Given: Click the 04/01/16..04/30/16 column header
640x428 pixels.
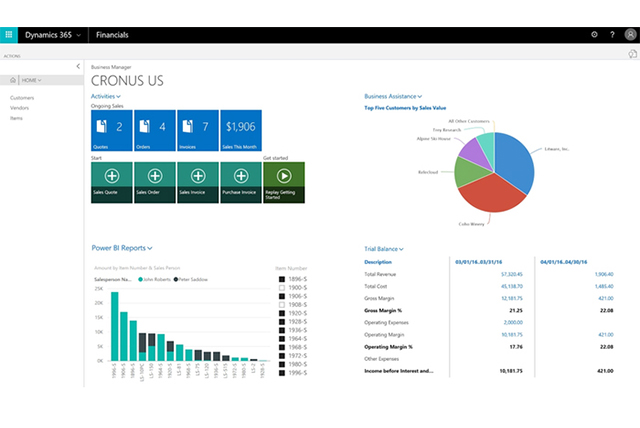Looking at the screenshot, I should (x=564, y=262).
